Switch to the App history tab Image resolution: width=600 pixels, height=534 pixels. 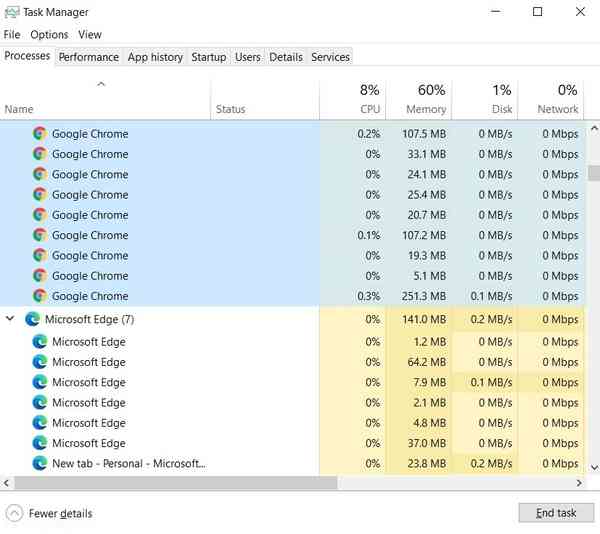tap(155, 57)
